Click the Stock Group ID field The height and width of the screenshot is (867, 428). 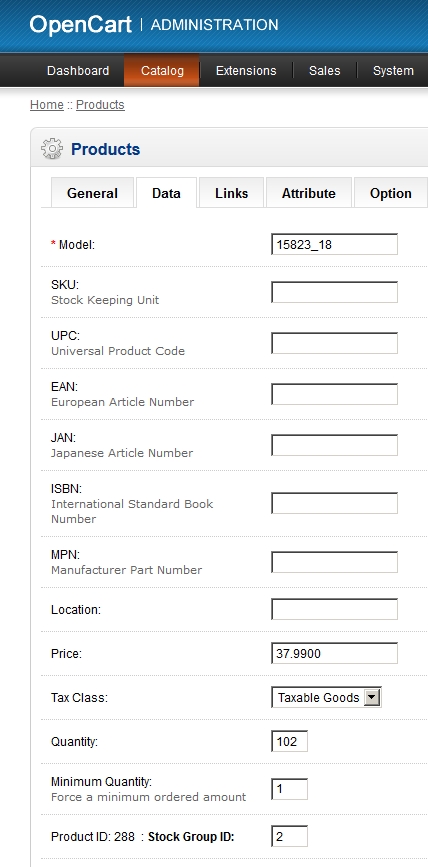point(289,837)
